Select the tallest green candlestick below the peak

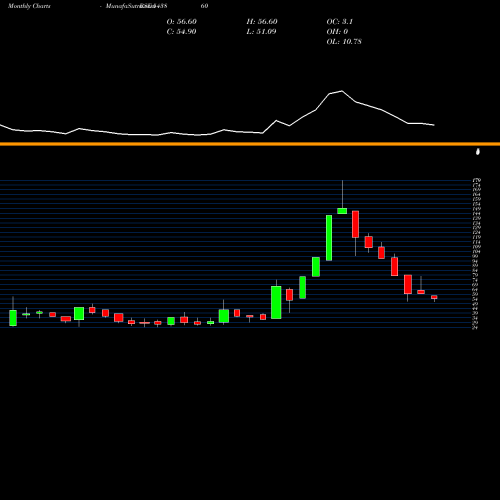(329, 238)
